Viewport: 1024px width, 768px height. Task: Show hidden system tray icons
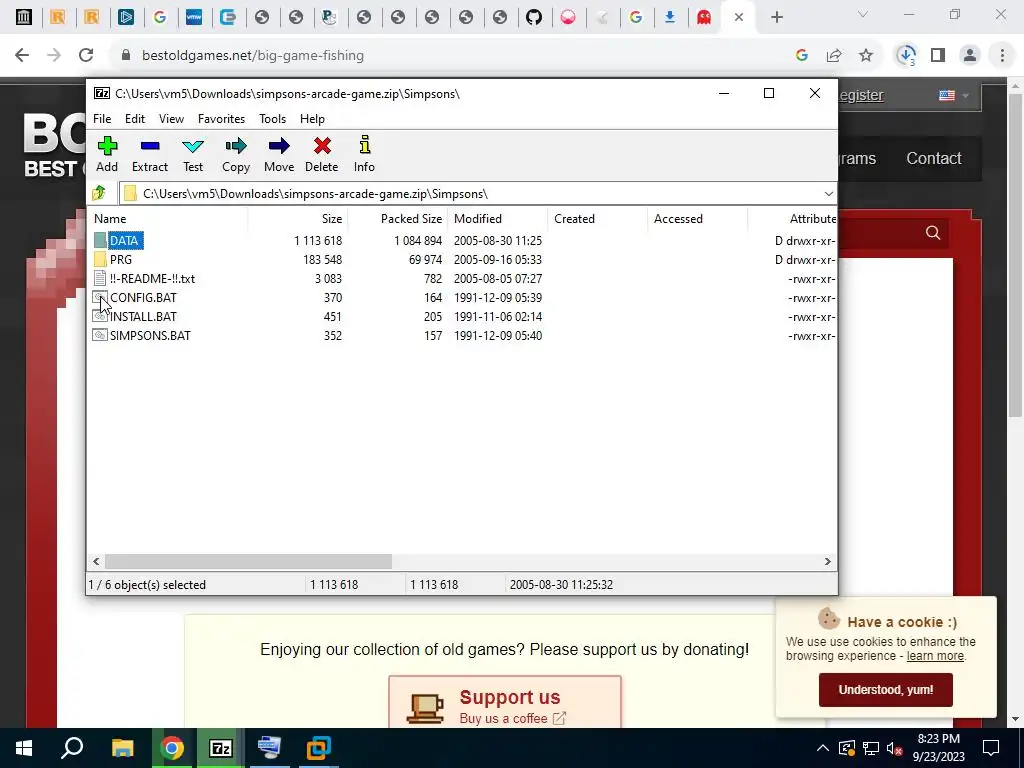pos(822,748)
